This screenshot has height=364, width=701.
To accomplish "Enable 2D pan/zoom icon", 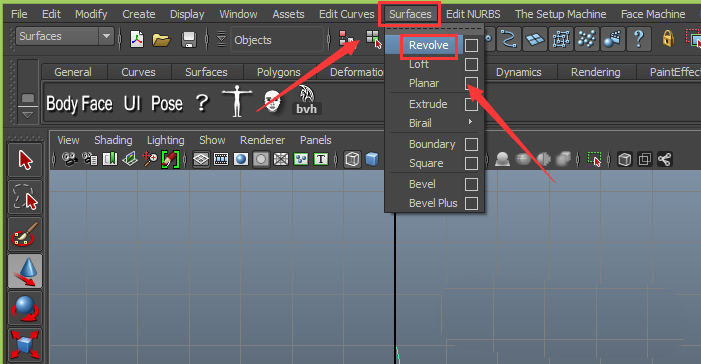I will (149, 159).
